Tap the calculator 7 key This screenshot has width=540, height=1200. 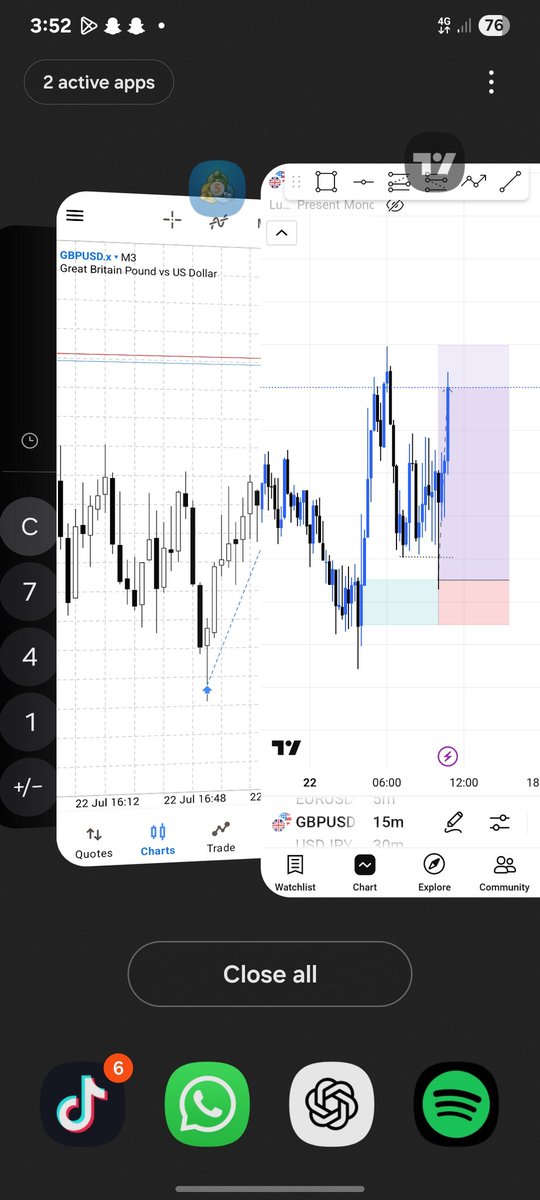(x=29, y=592)
